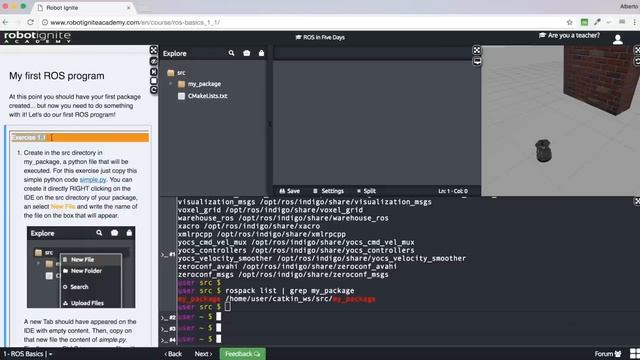Open the editor Settings
This screenshot has height=360, width=640.
[328, 191]
